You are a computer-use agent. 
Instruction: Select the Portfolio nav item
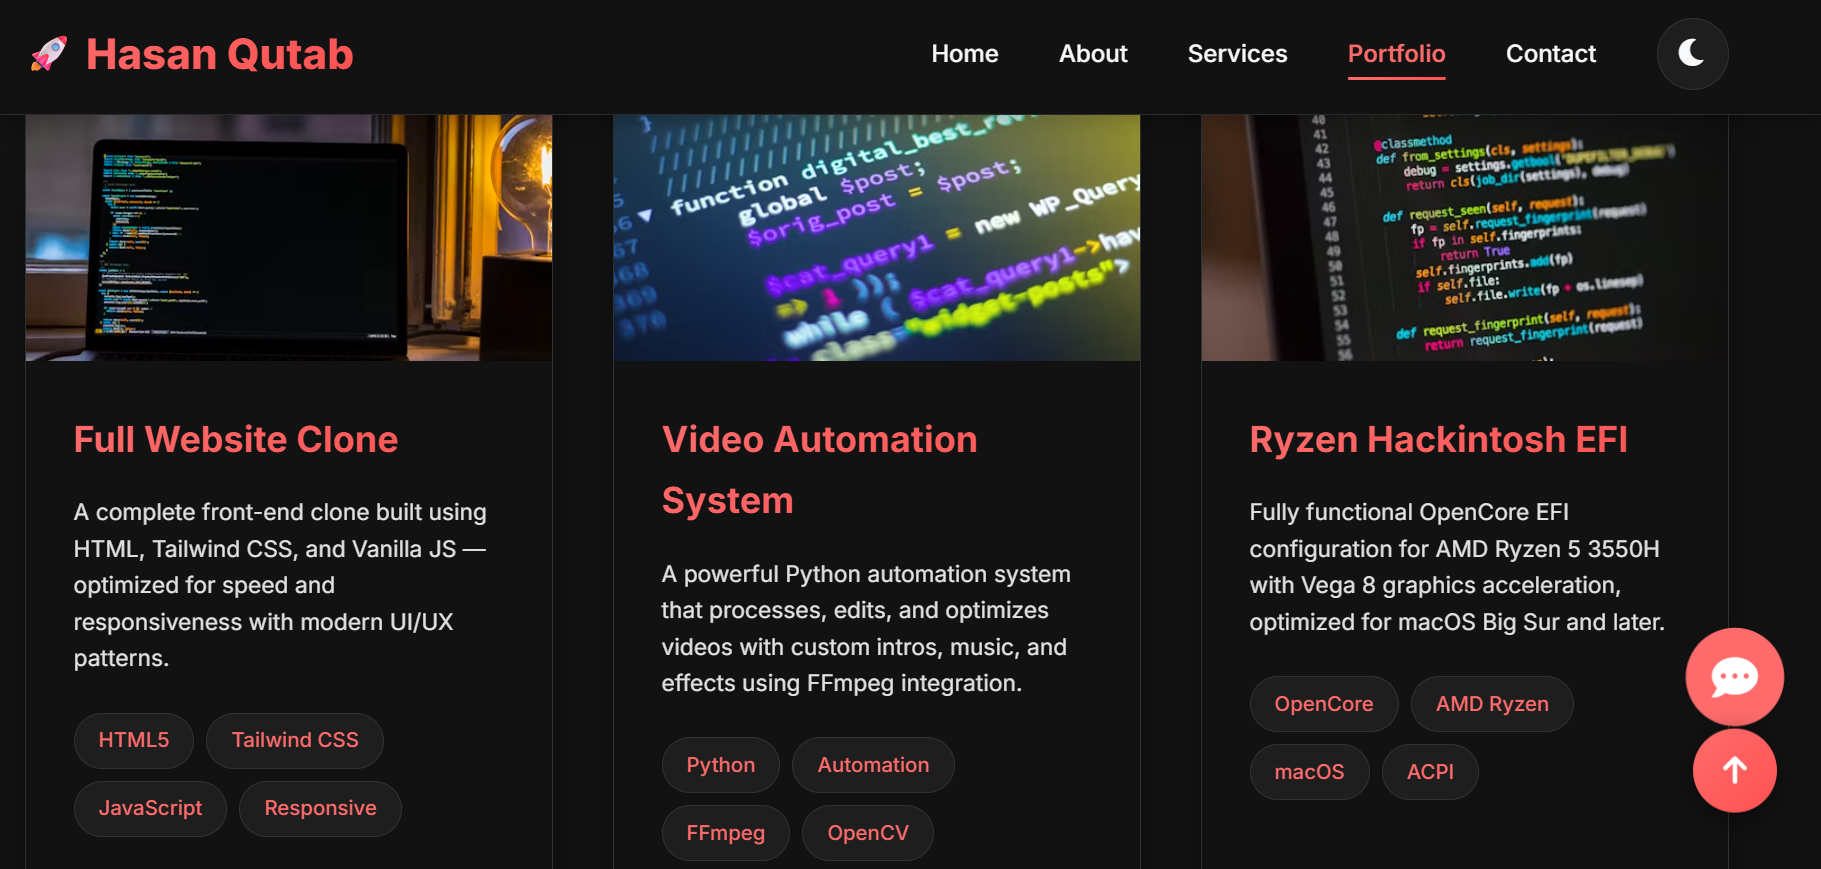[x=1396, y=54]
